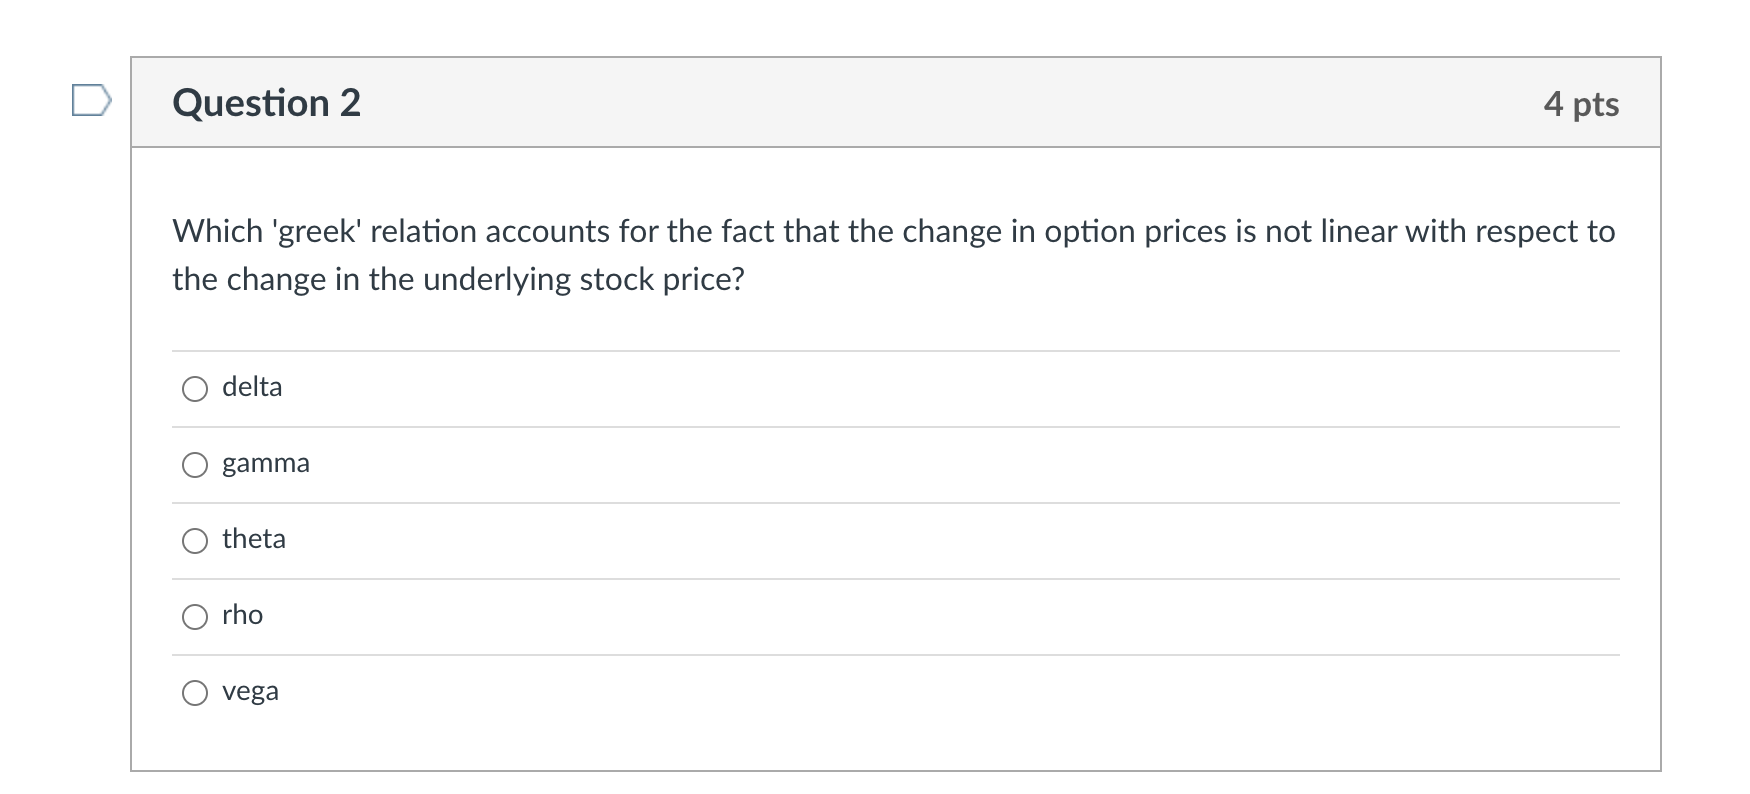Flag Question 2 using the bookmark icon
Viewport: 1750px width, 794px height.
coord(90,101)
